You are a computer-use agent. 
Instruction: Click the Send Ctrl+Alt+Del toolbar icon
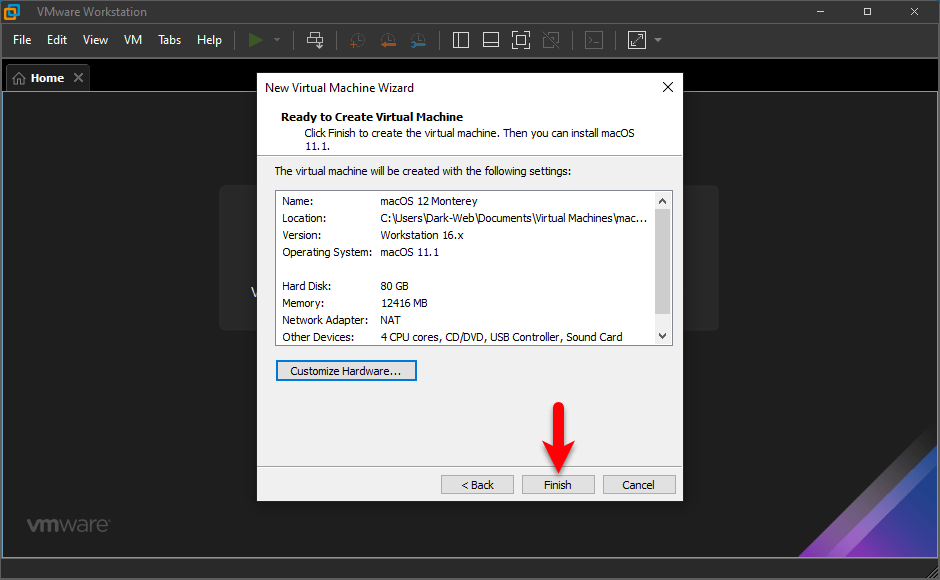(x=315, y=40)
